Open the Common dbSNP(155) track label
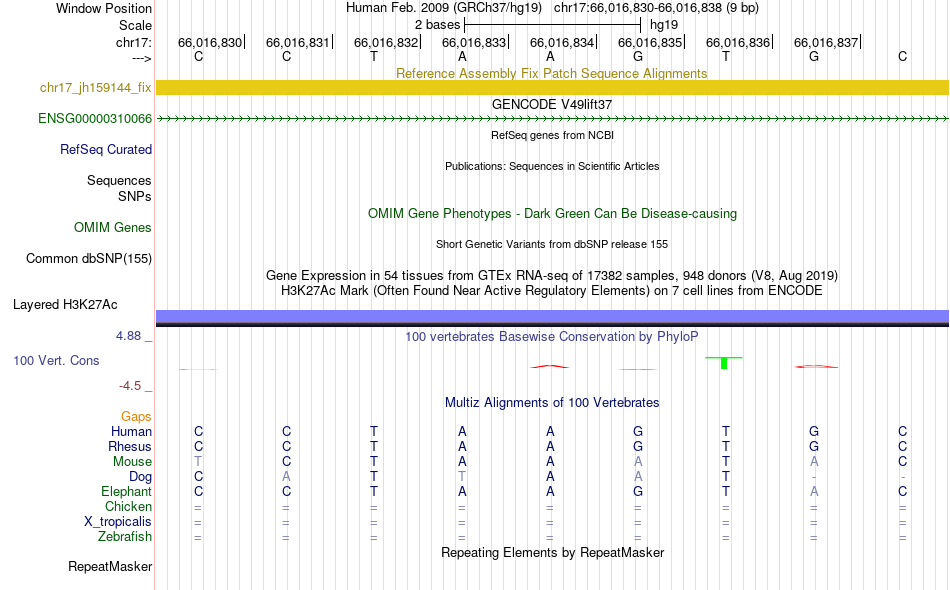950x590 pixels. 88,259
